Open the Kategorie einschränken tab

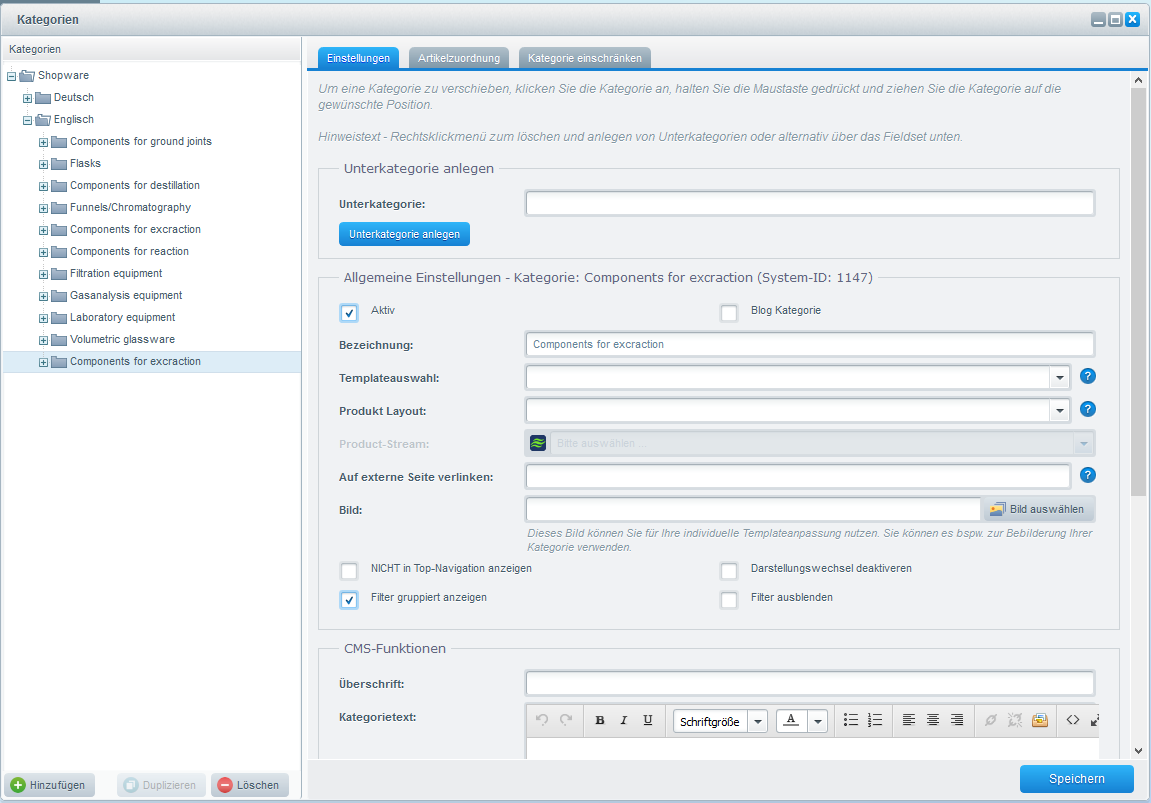(586, 59)
